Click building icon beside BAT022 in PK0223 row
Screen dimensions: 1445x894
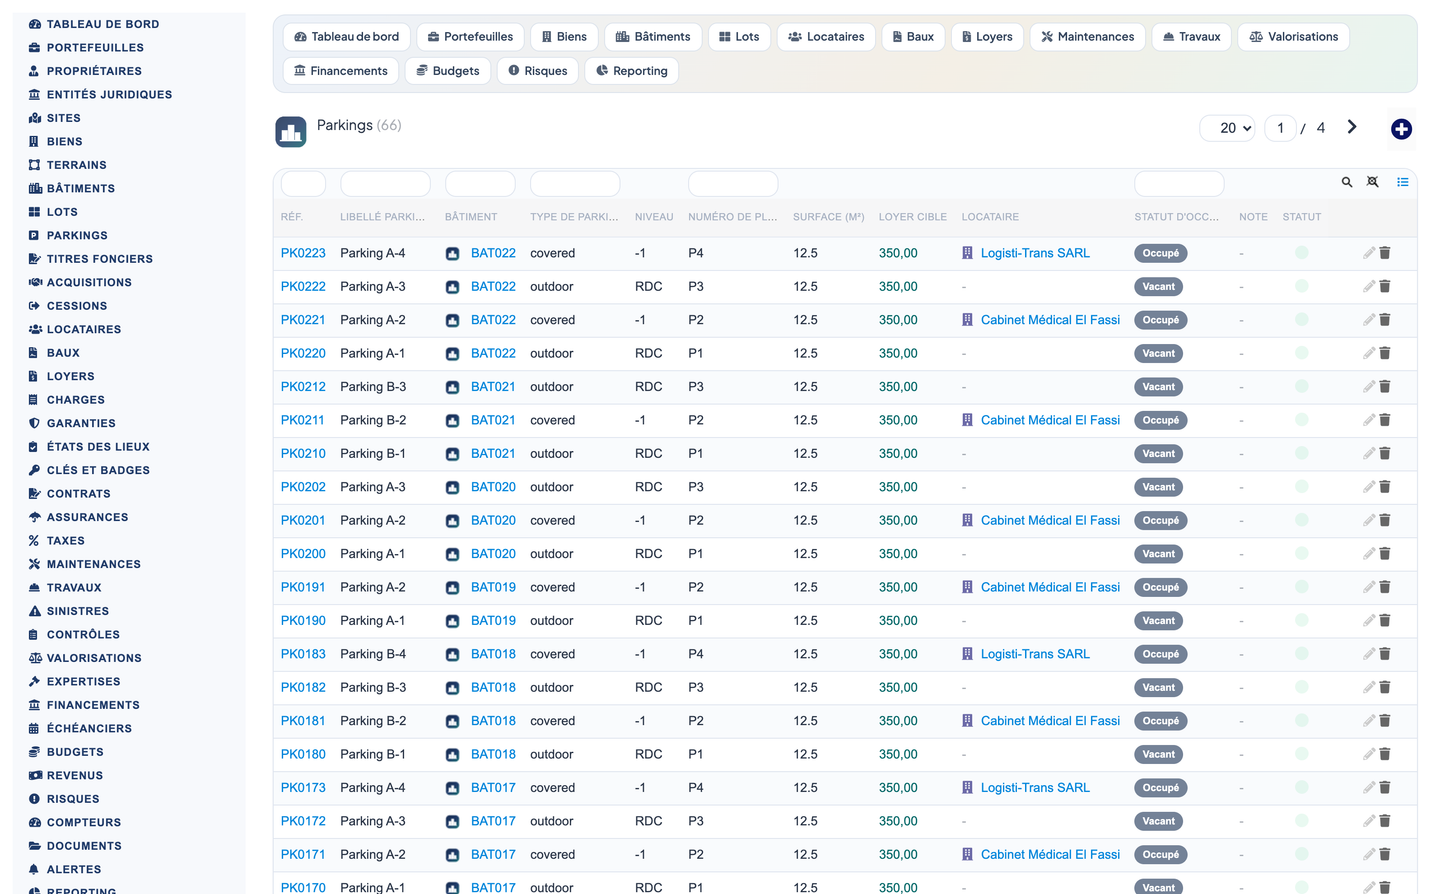(452, 254)
